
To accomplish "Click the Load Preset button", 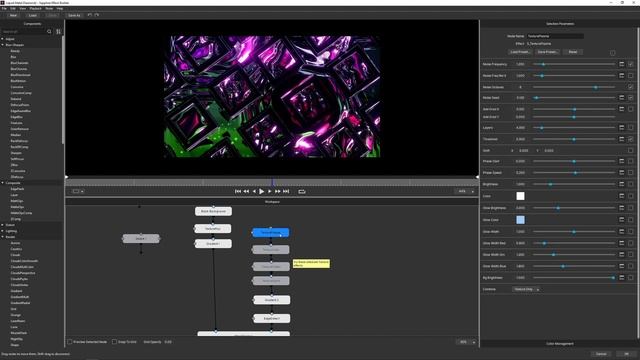I will point(520,52).
